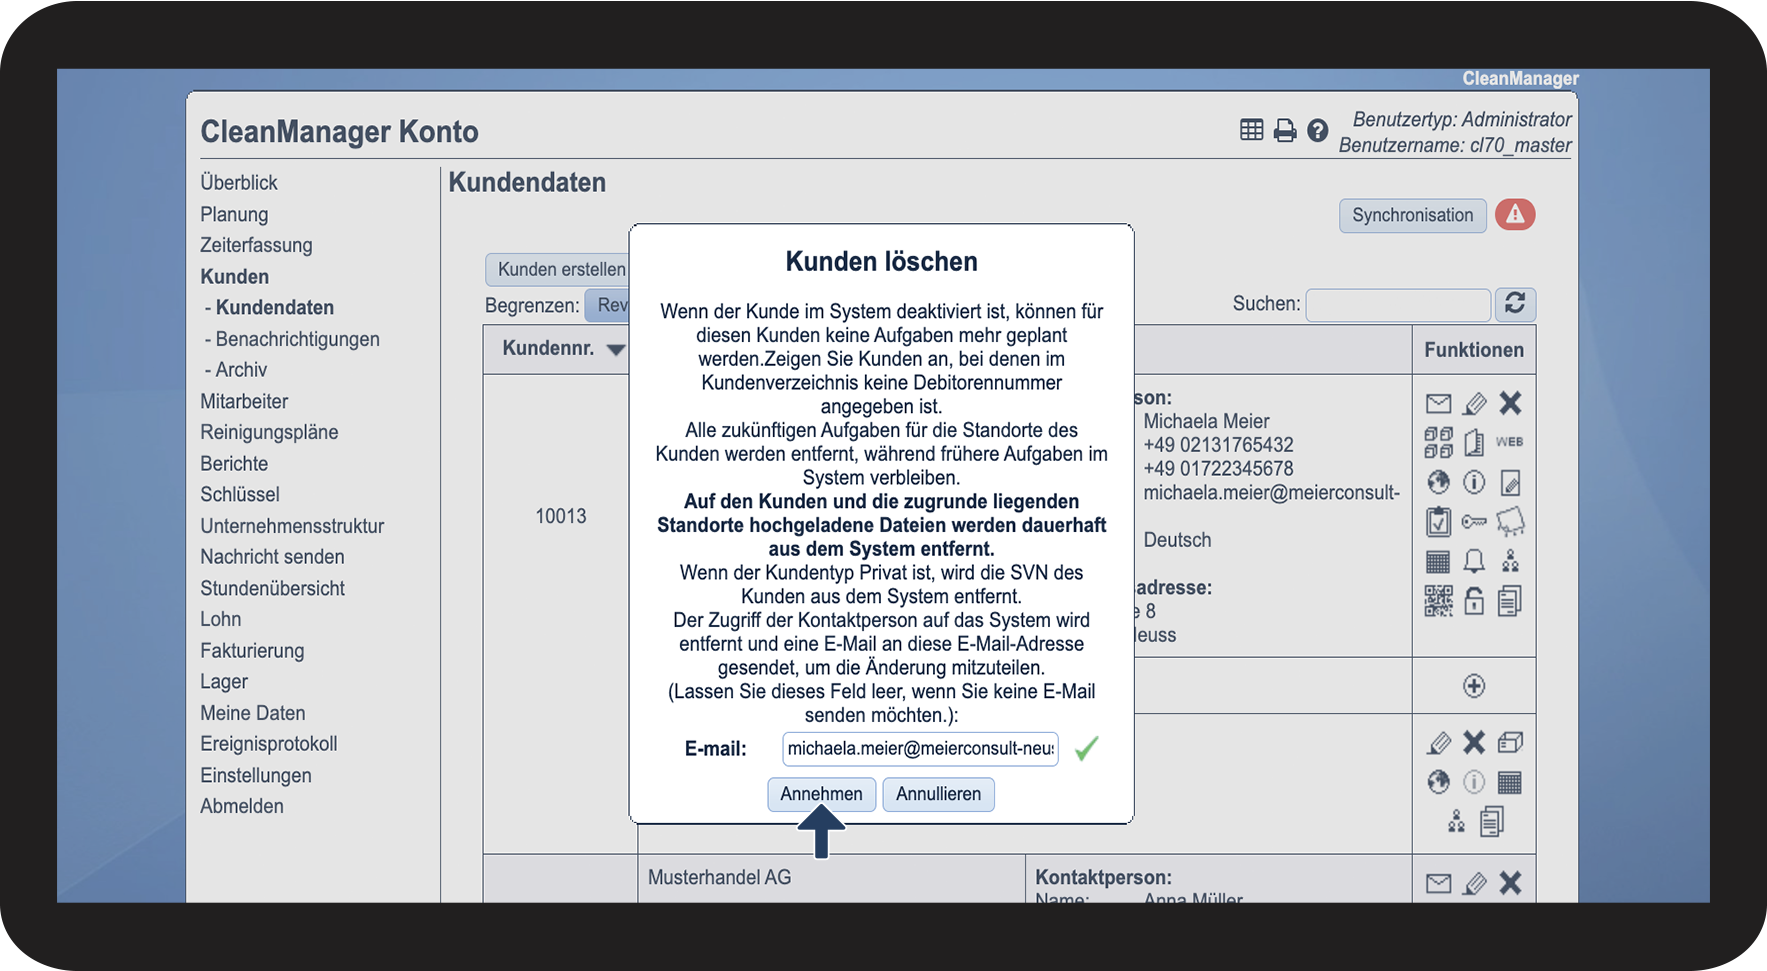
Task: Open Fakturierung in sidebar menu
Action: 252,651
